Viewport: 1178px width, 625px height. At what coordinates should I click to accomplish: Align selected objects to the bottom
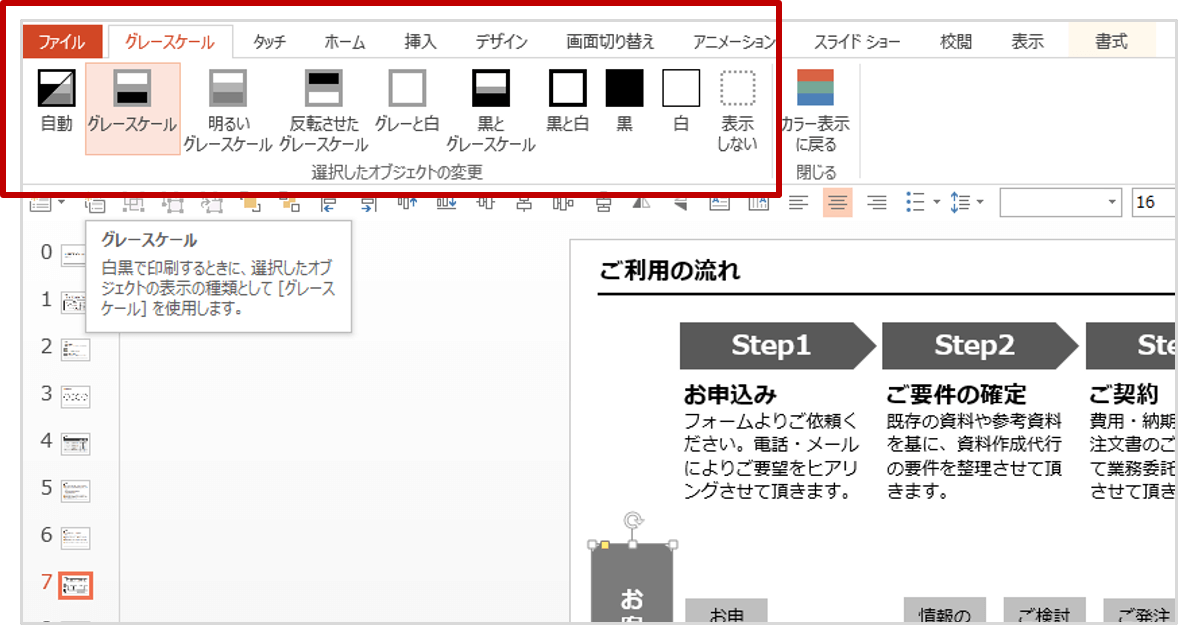click(446, 203)
